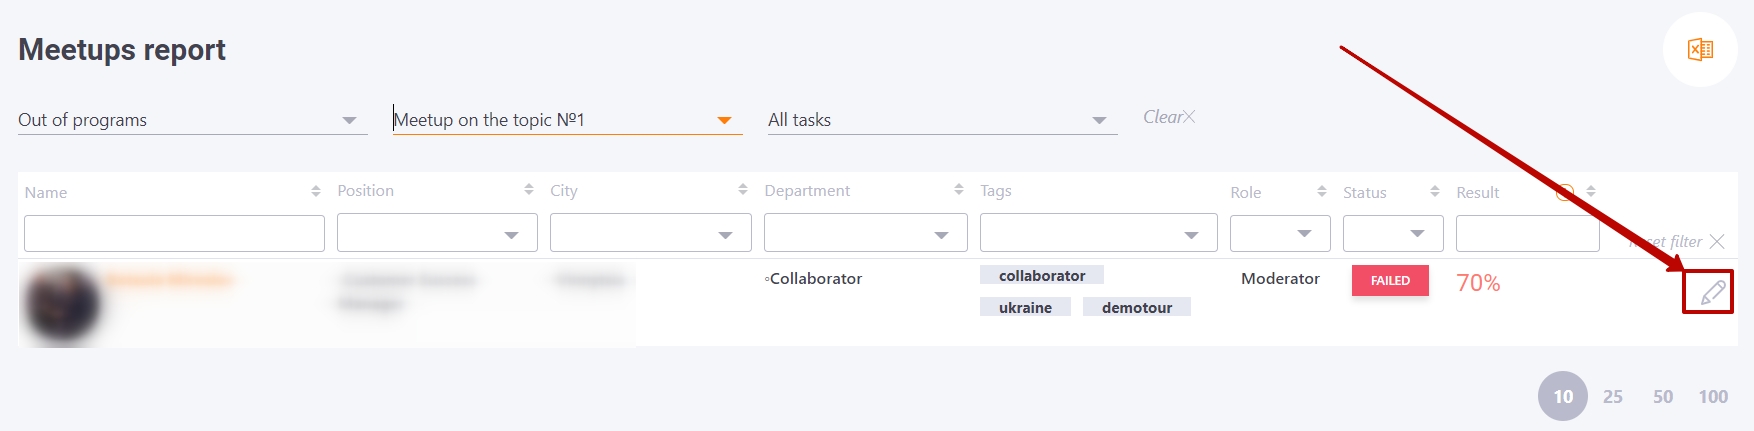The height and width of the screenshot is (431, 1754).
Task: Sort by Role using its sort arrows
Action: tap(1321, 191)
